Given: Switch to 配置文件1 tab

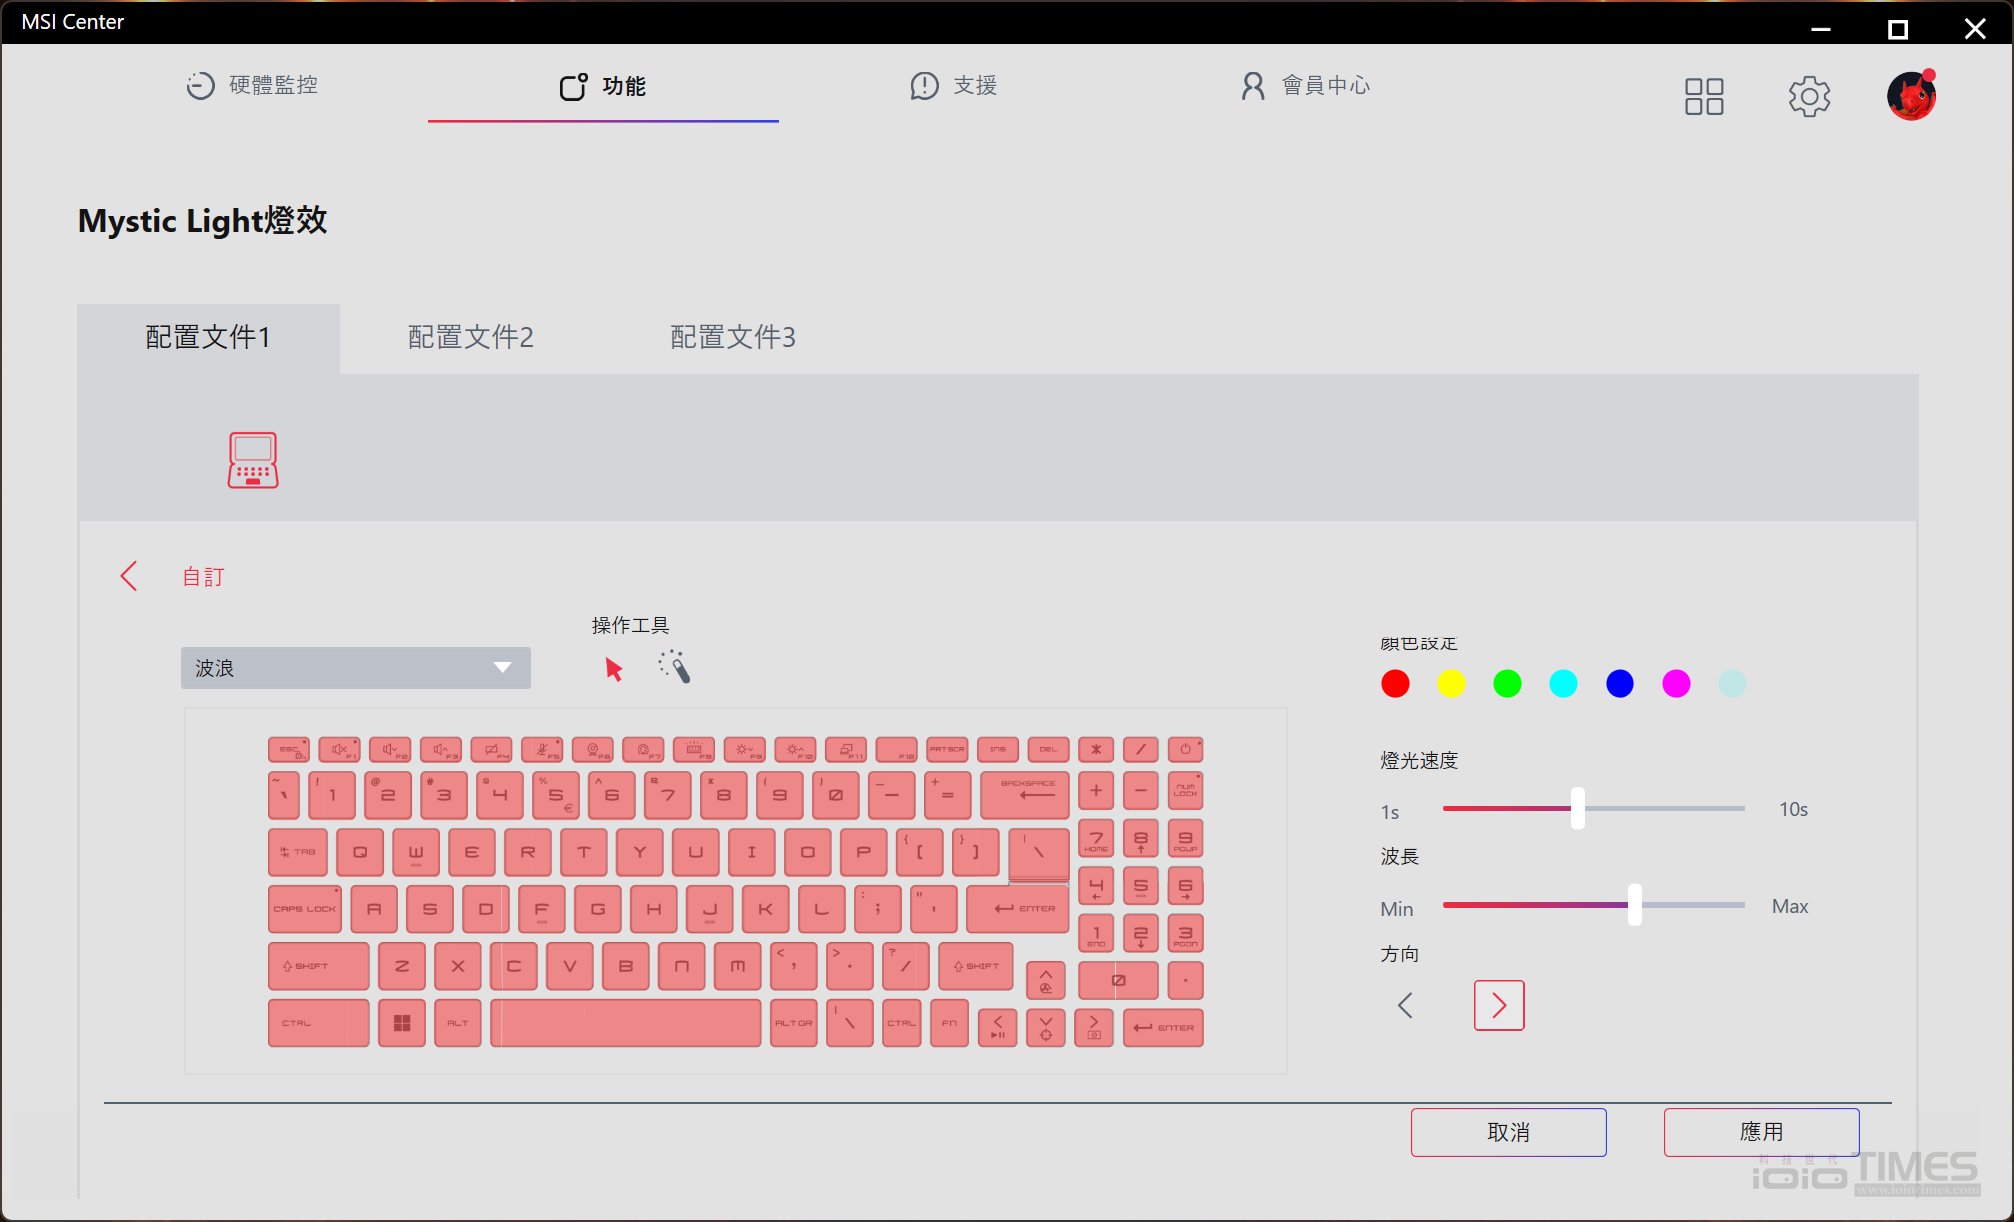Looking at the screenshot, I should click(x=208, y=338).
